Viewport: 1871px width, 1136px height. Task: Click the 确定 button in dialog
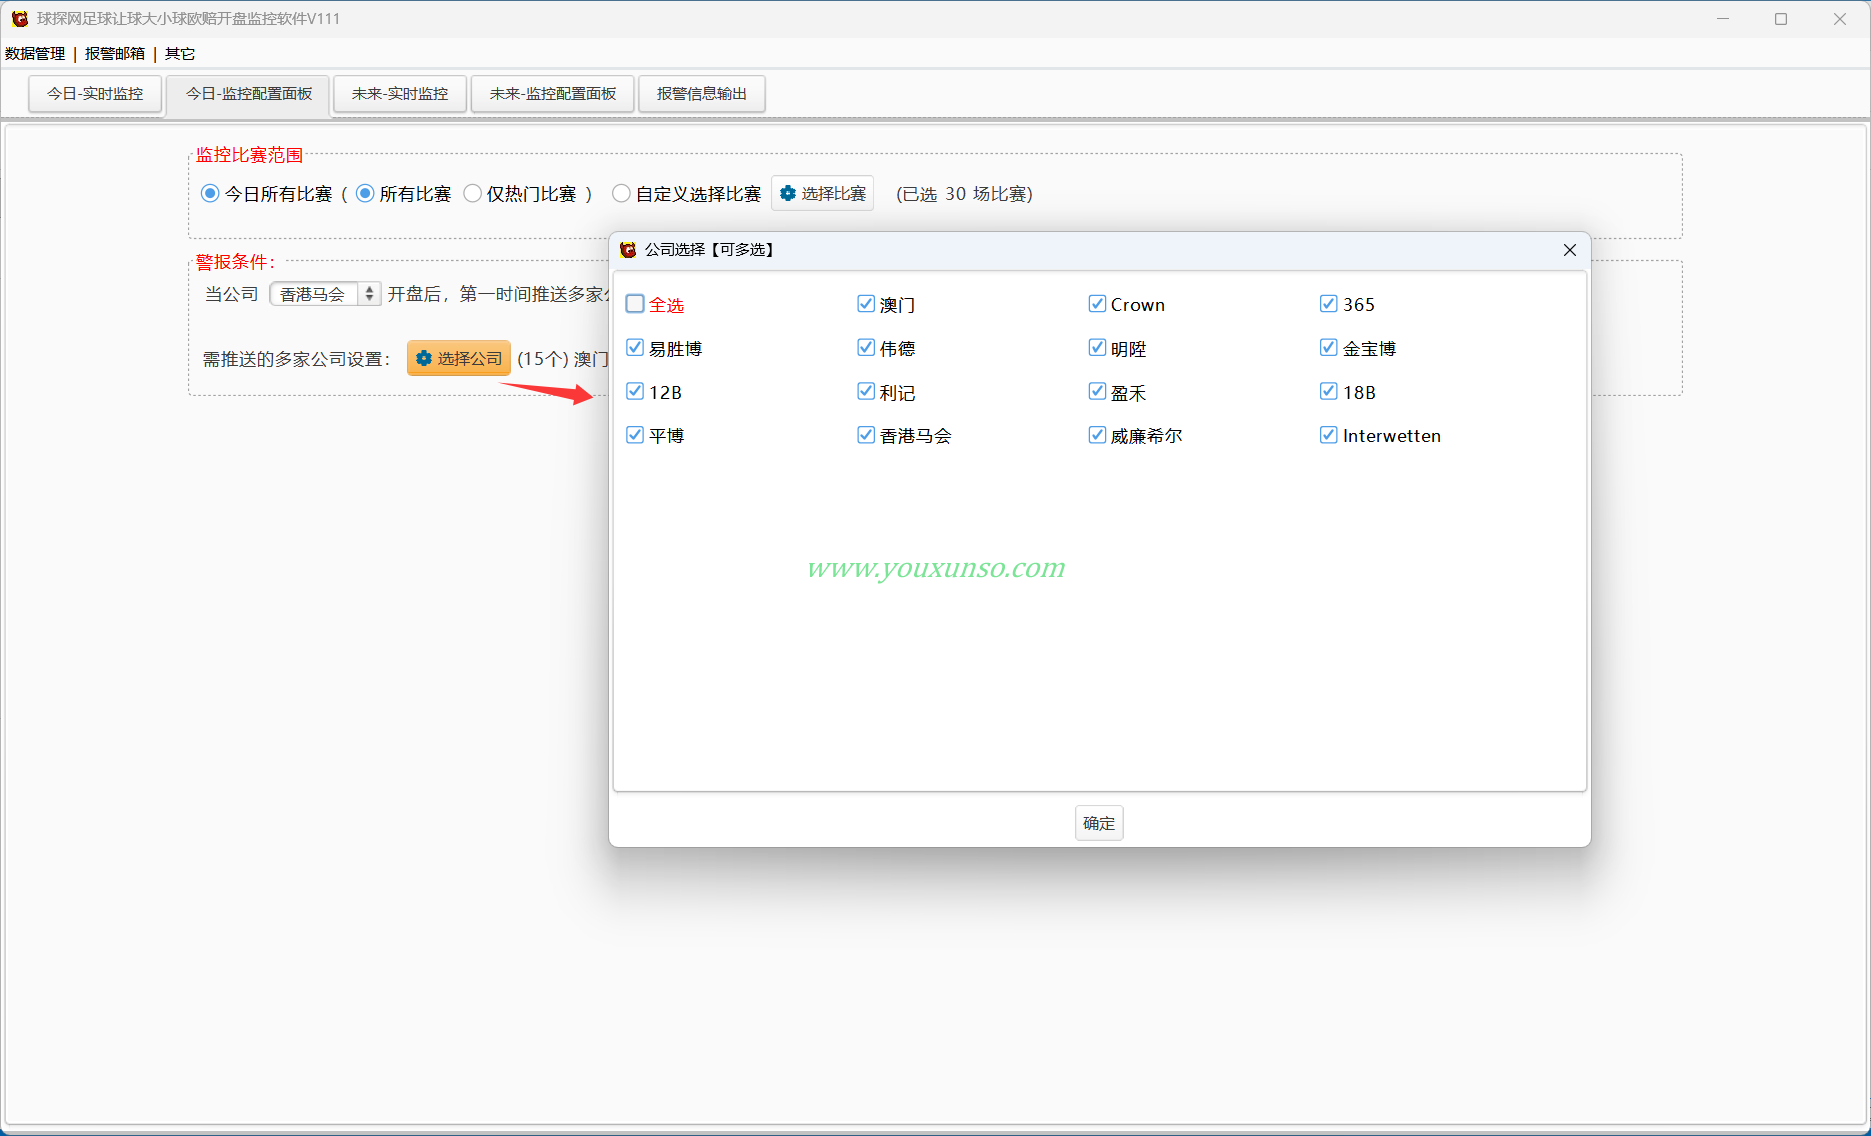click(1099, 823)
